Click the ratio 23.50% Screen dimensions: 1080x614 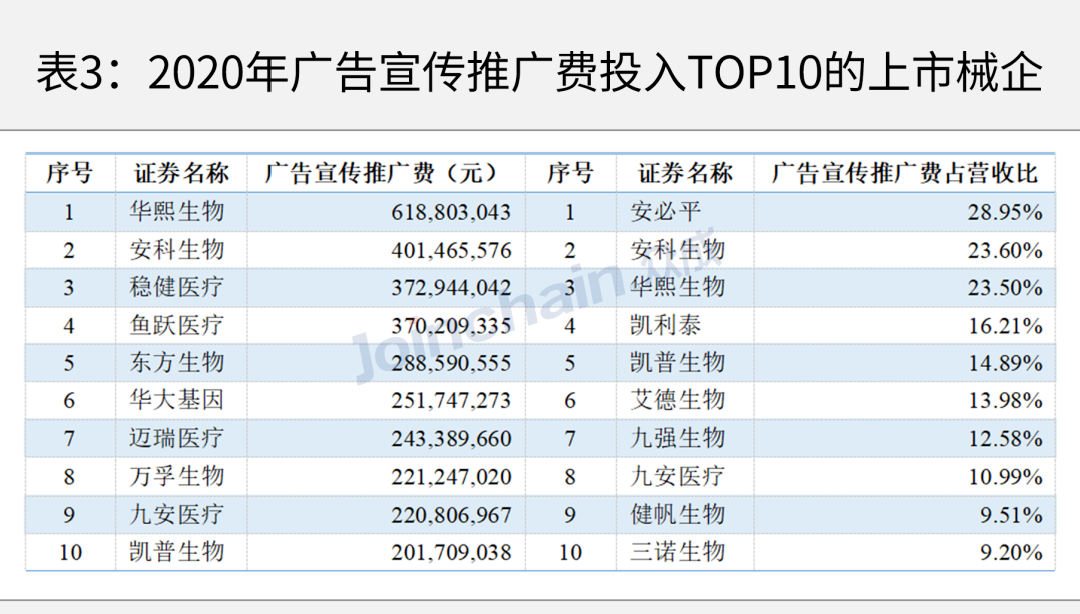(x=1005, y=288)
